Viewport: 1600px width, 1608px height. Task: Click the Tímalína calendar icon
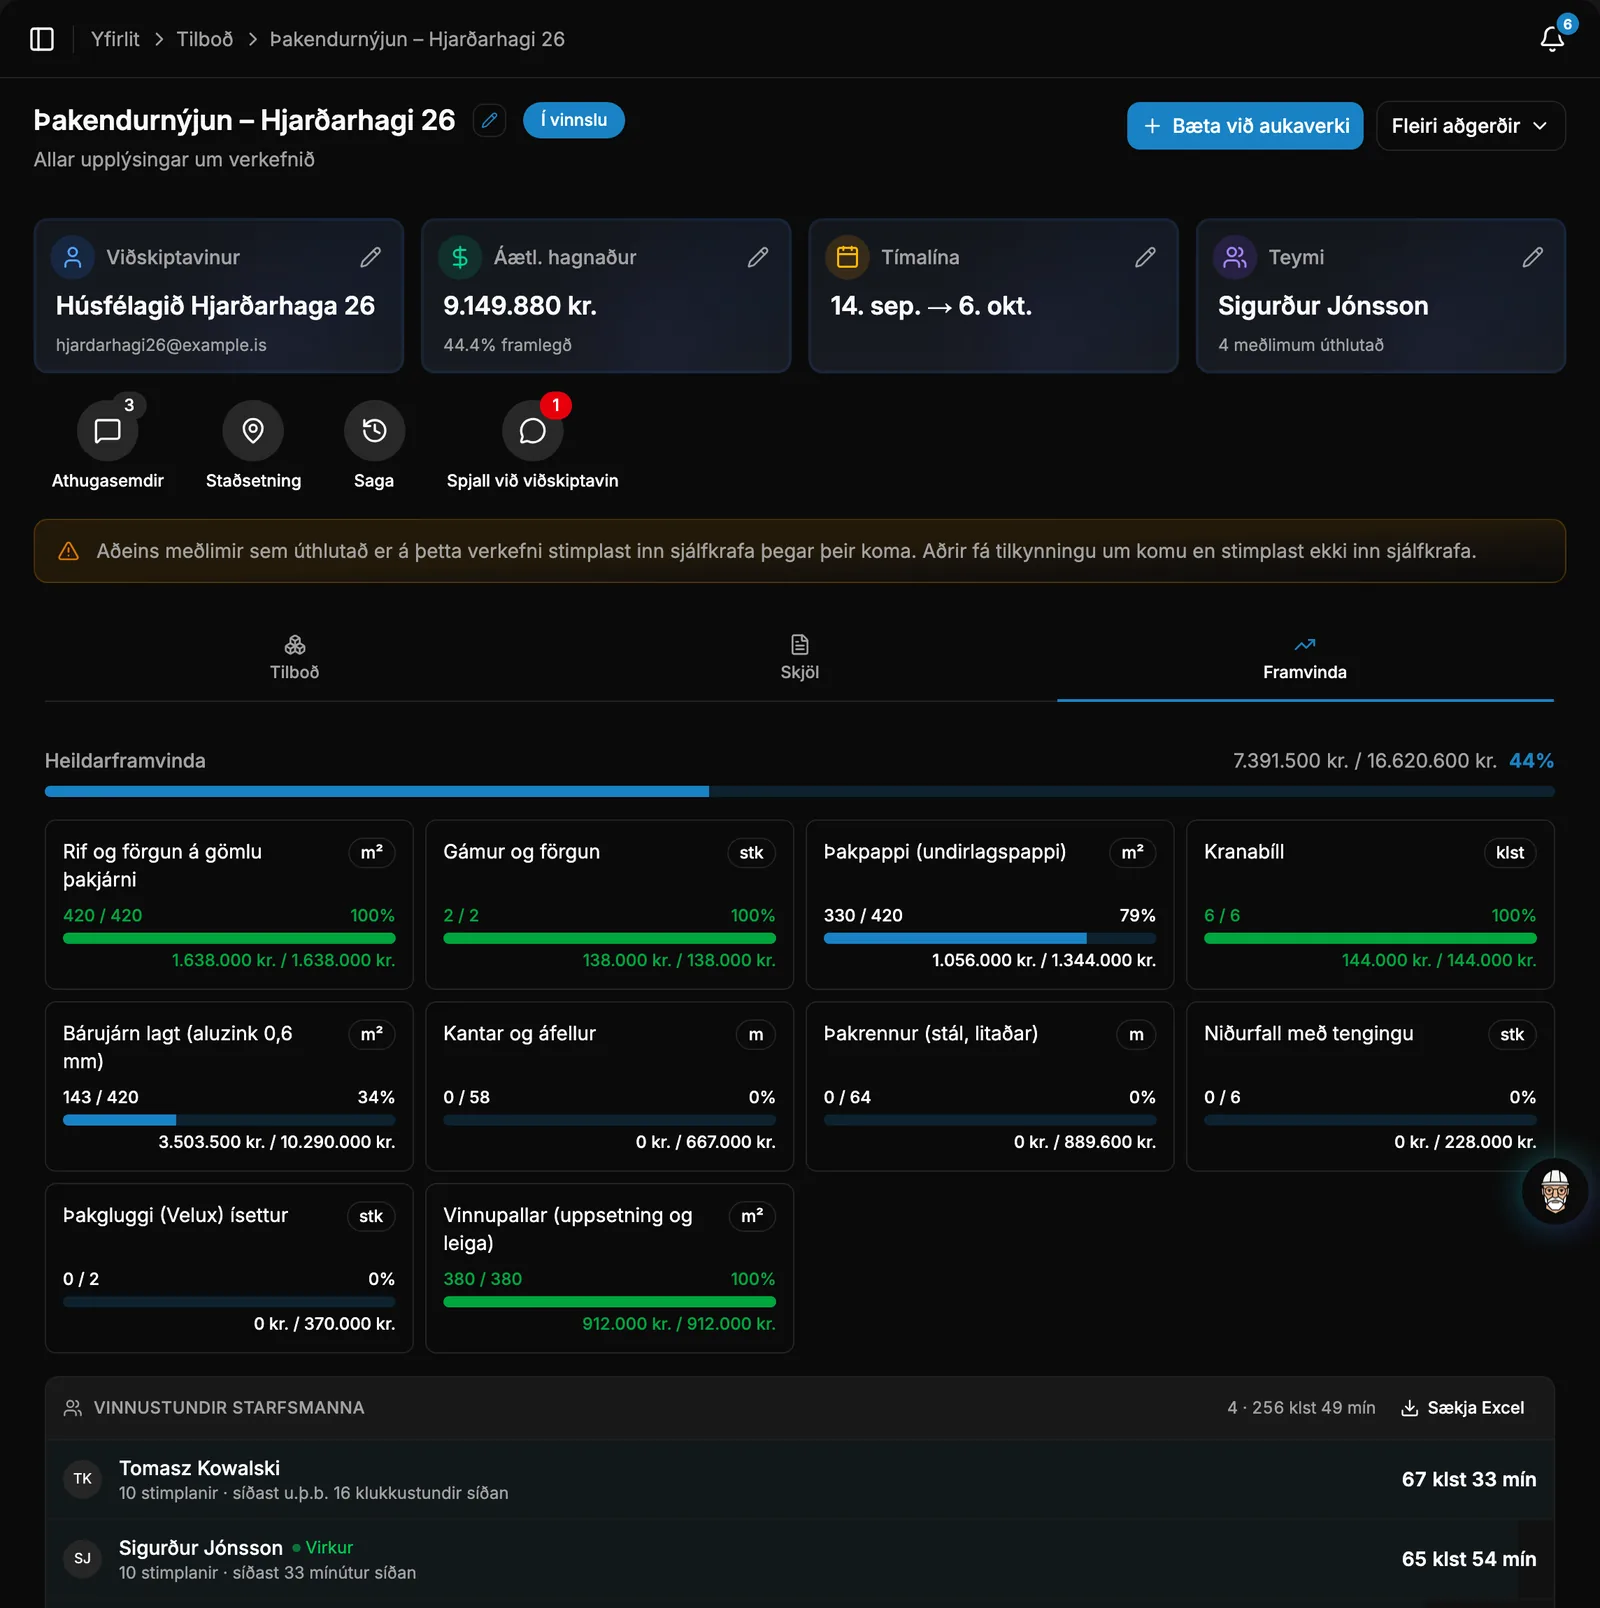click(x=847, y=257)
